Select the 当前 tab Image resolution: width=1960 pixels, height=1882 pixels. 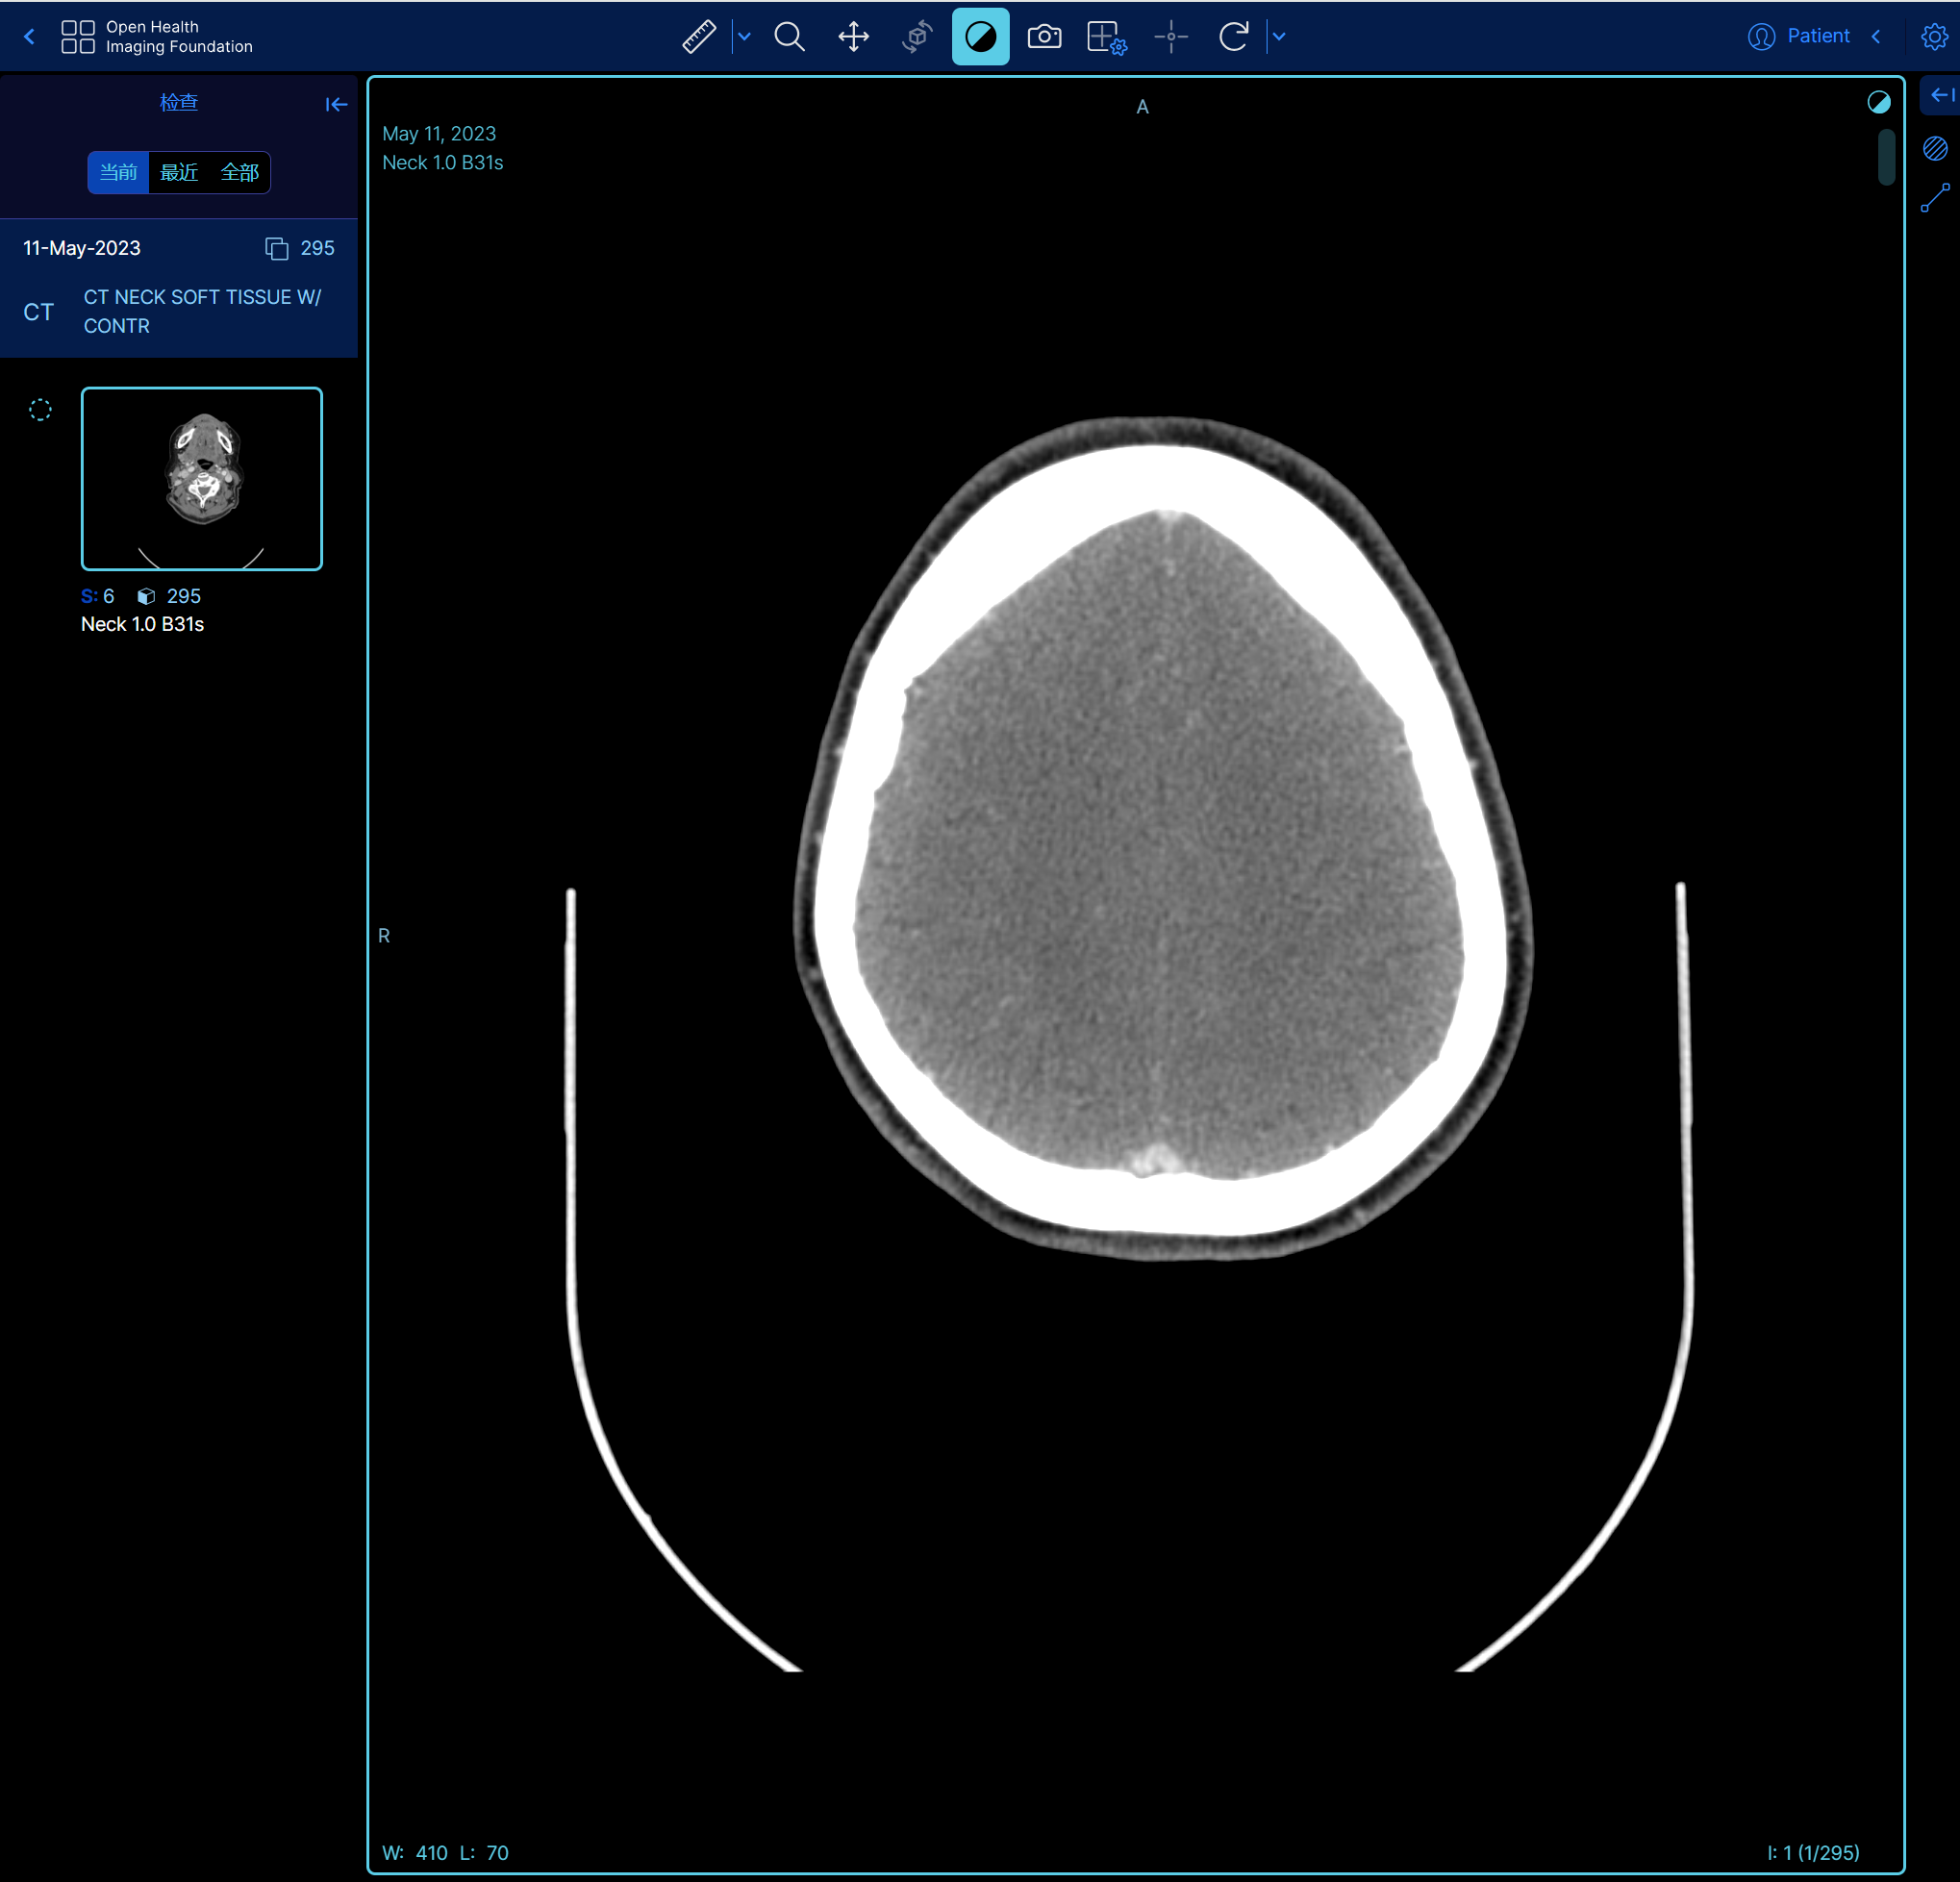point(118,172)
